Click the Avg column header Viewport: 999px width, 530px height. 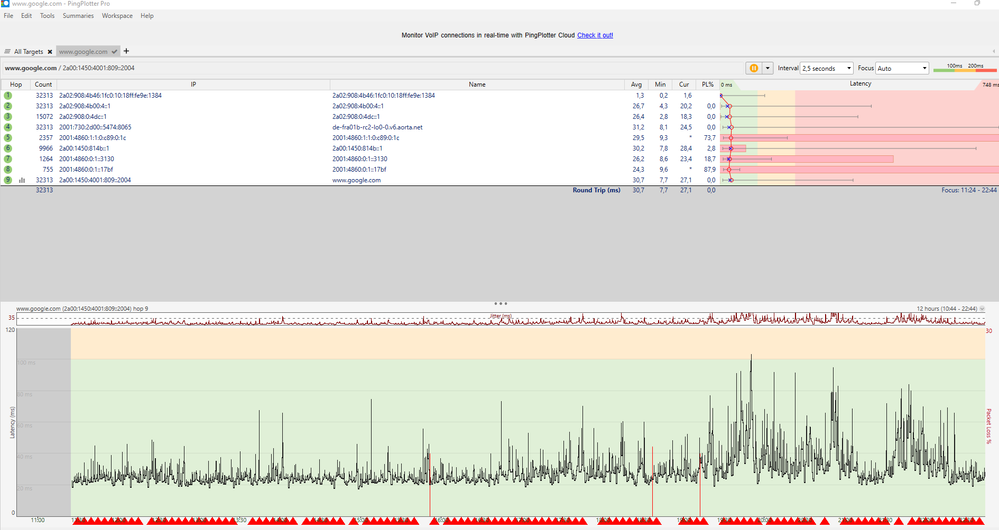click(x=636, y=84)
